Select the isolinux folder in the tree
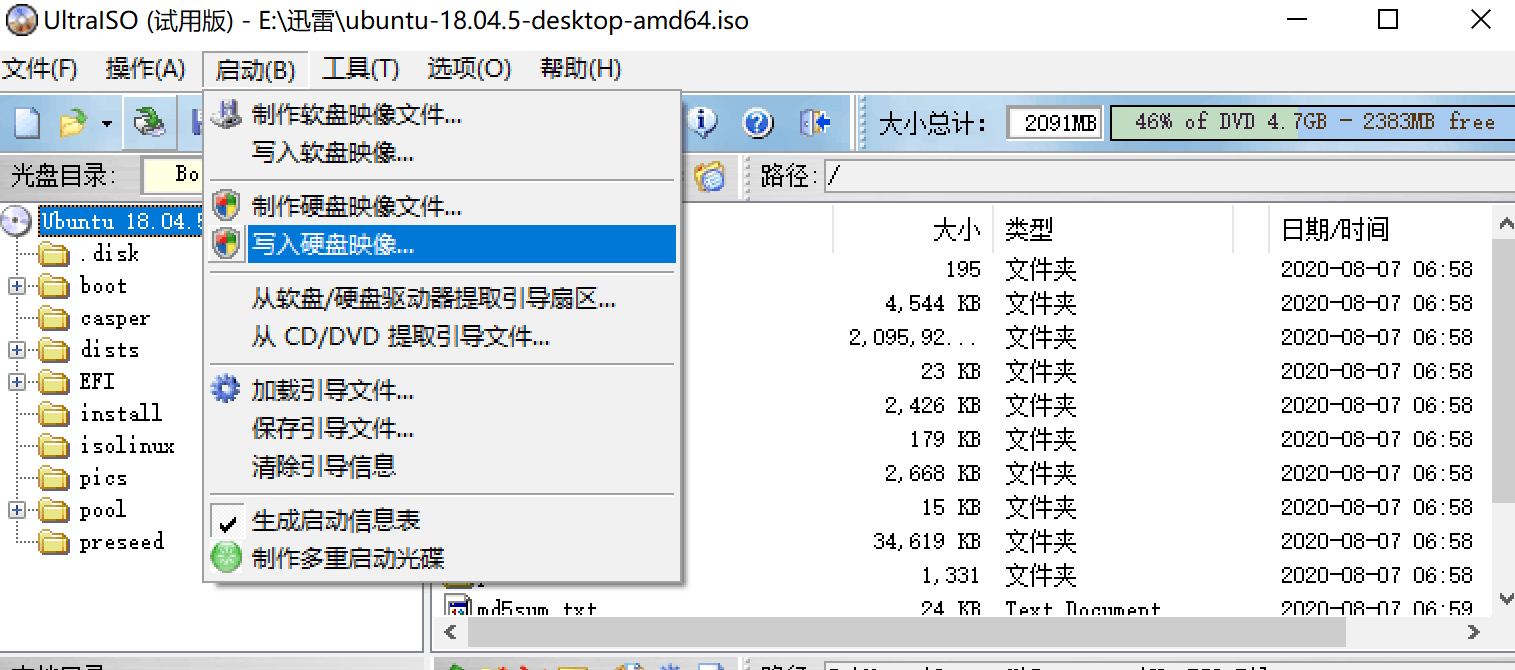This screenshot has width=1515, height=670. [128, 446]
